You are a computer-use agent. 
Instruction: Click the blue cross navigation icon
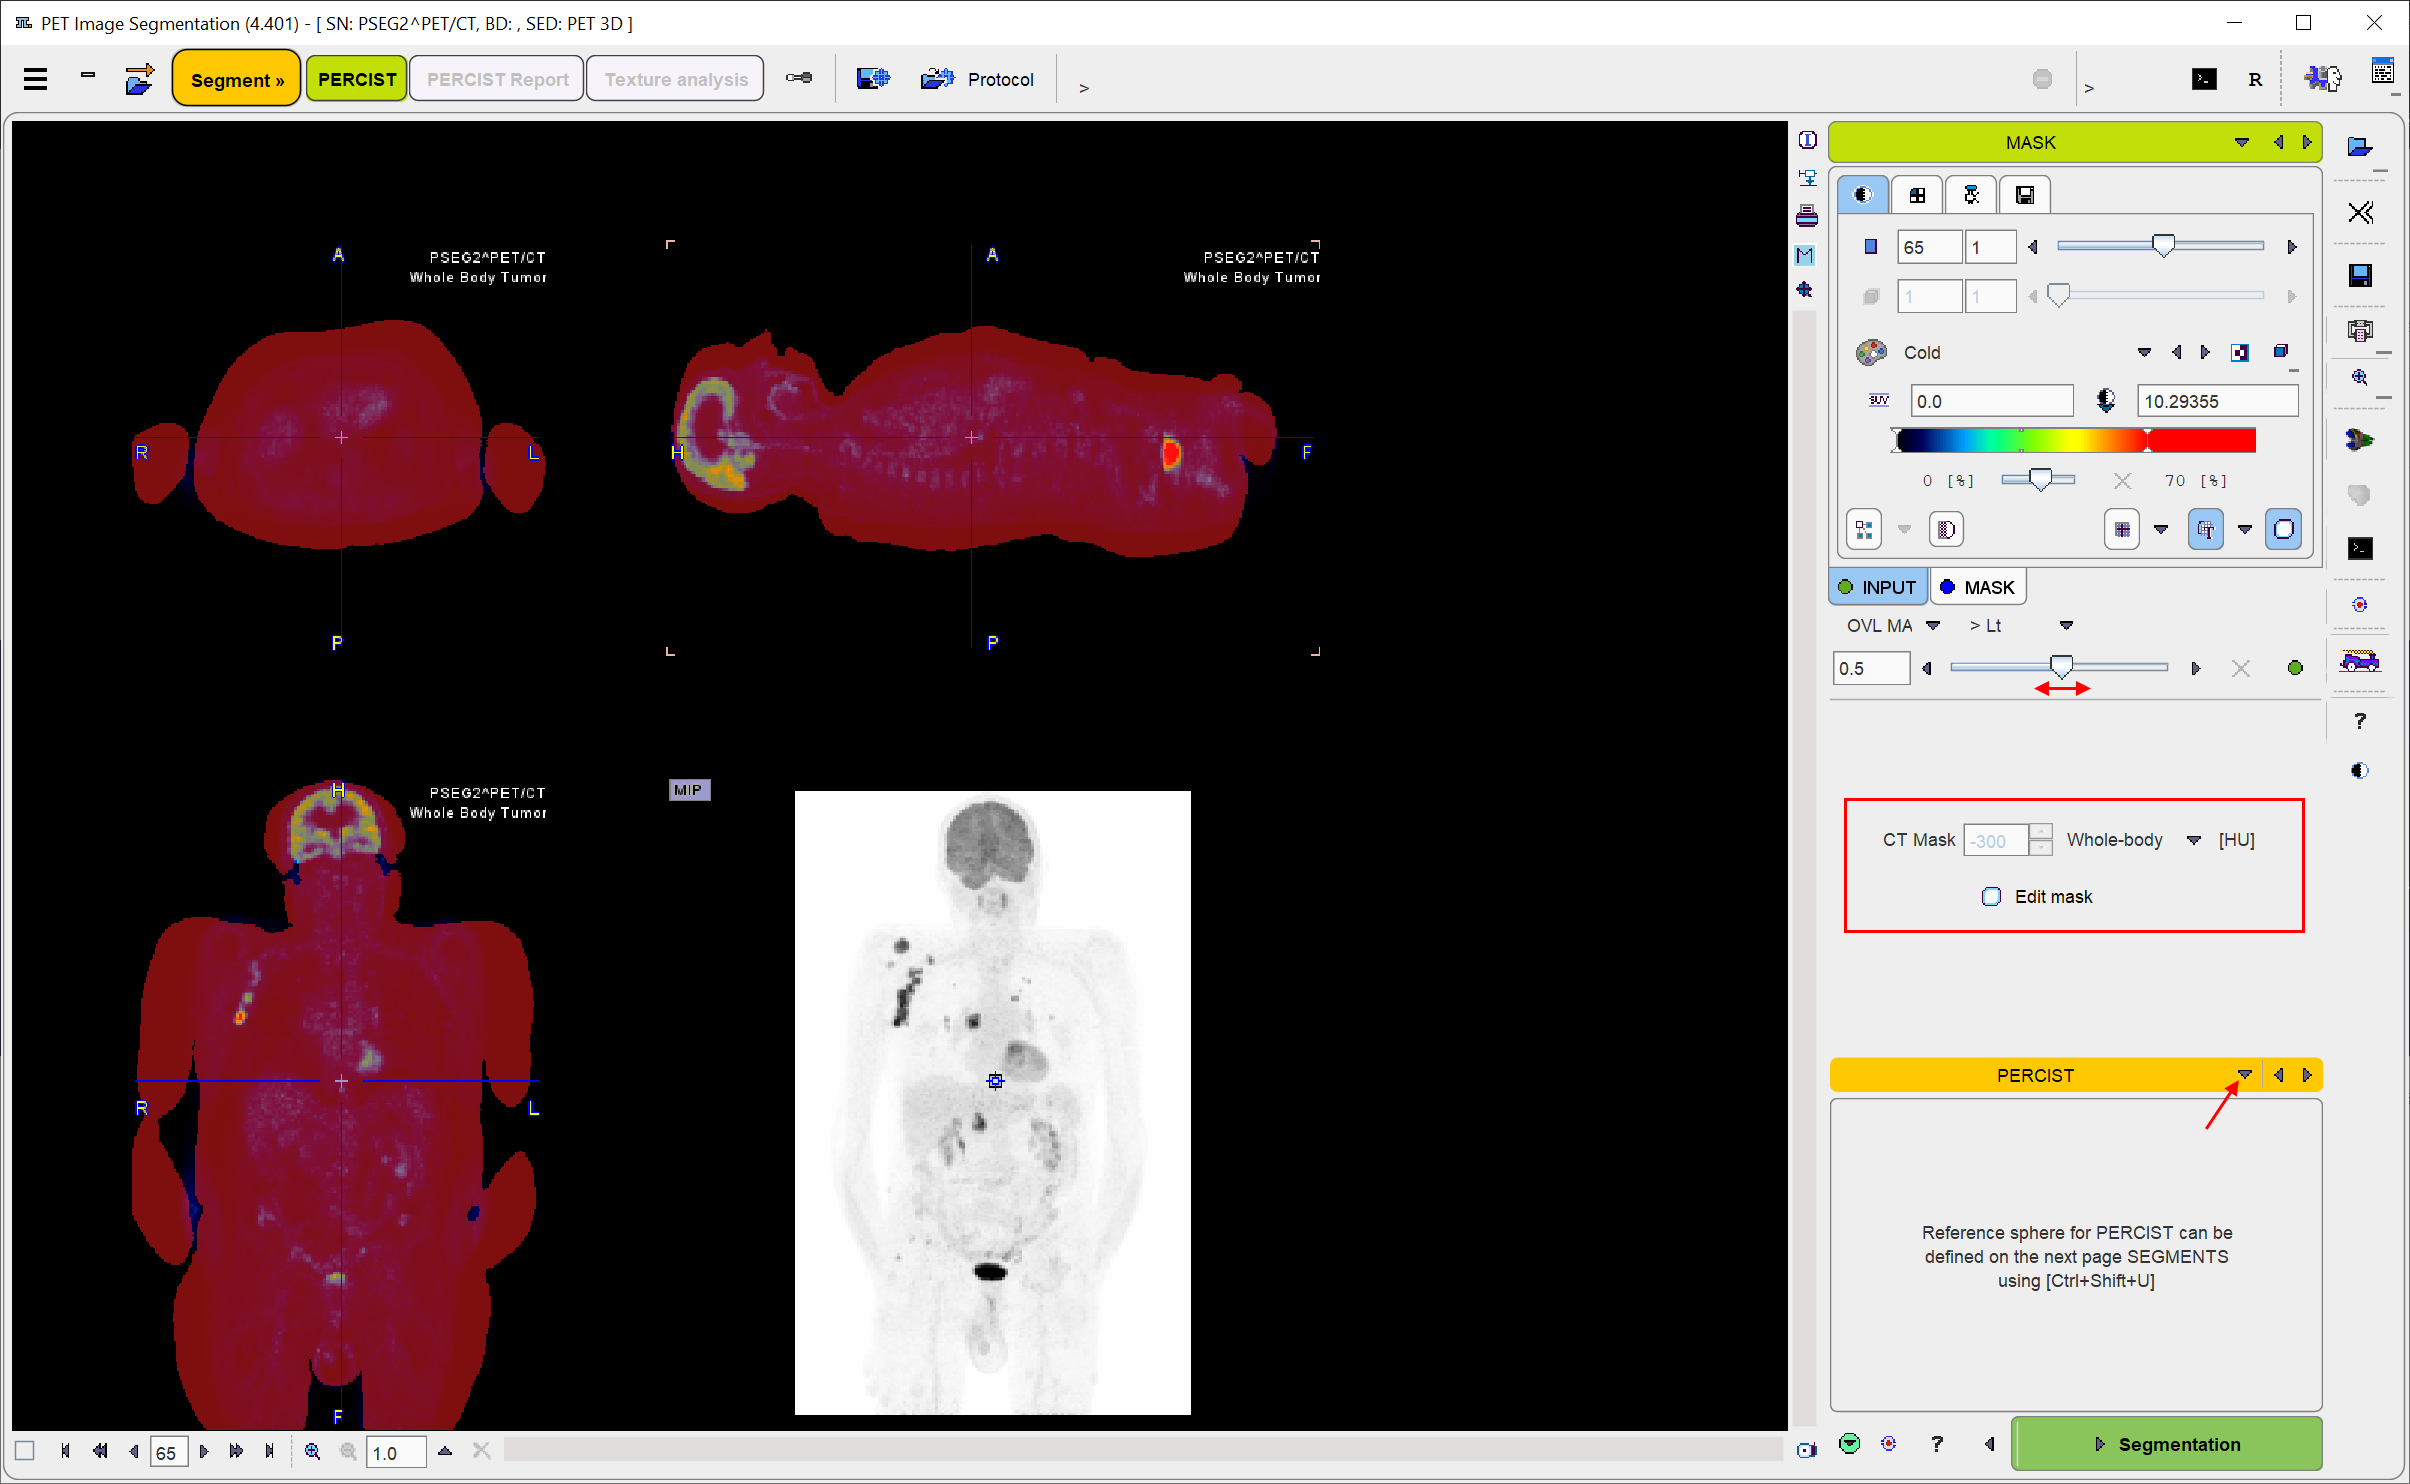[x=1805, y=290]
